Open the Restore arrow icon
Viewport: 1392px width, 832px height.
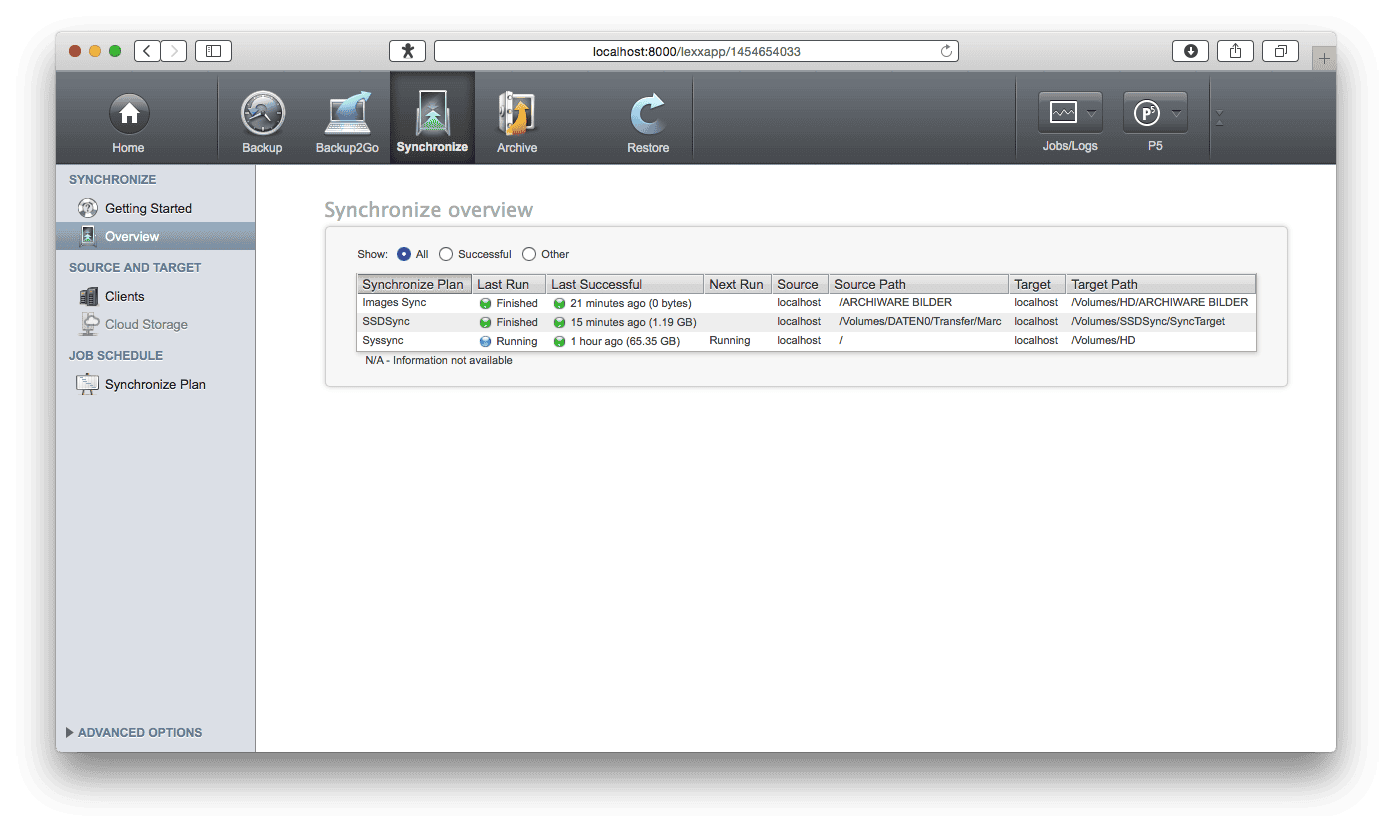648,115
